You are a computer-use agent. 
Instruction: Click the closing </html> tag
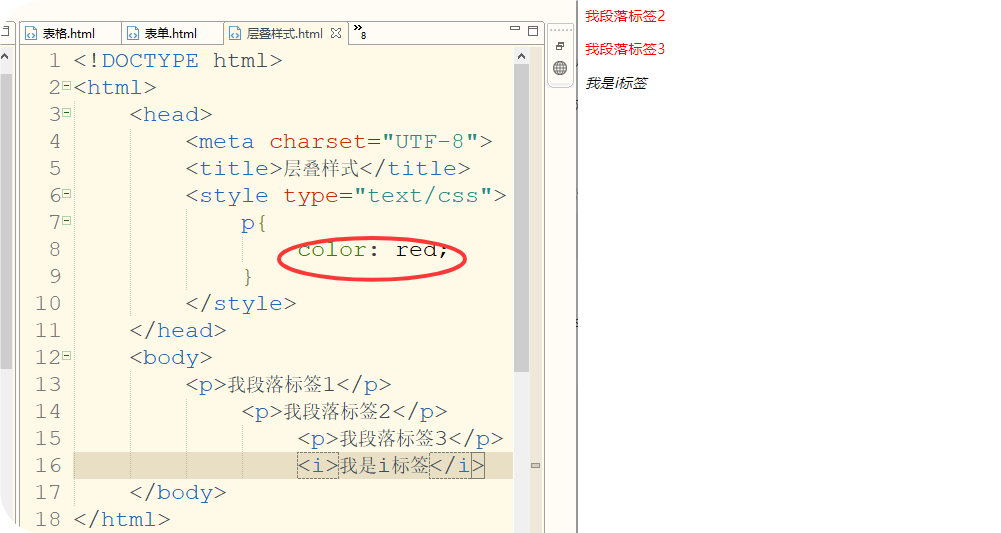[x=122, y=520]
